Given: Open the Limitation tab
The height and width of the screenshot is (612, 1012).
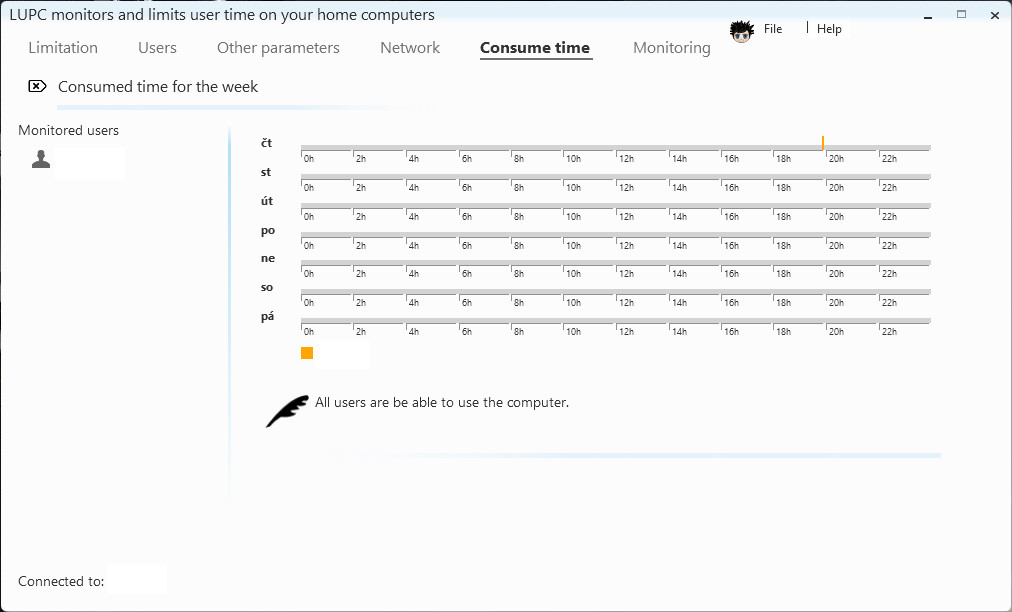Looking at the screenshot, I should (63, 48).
